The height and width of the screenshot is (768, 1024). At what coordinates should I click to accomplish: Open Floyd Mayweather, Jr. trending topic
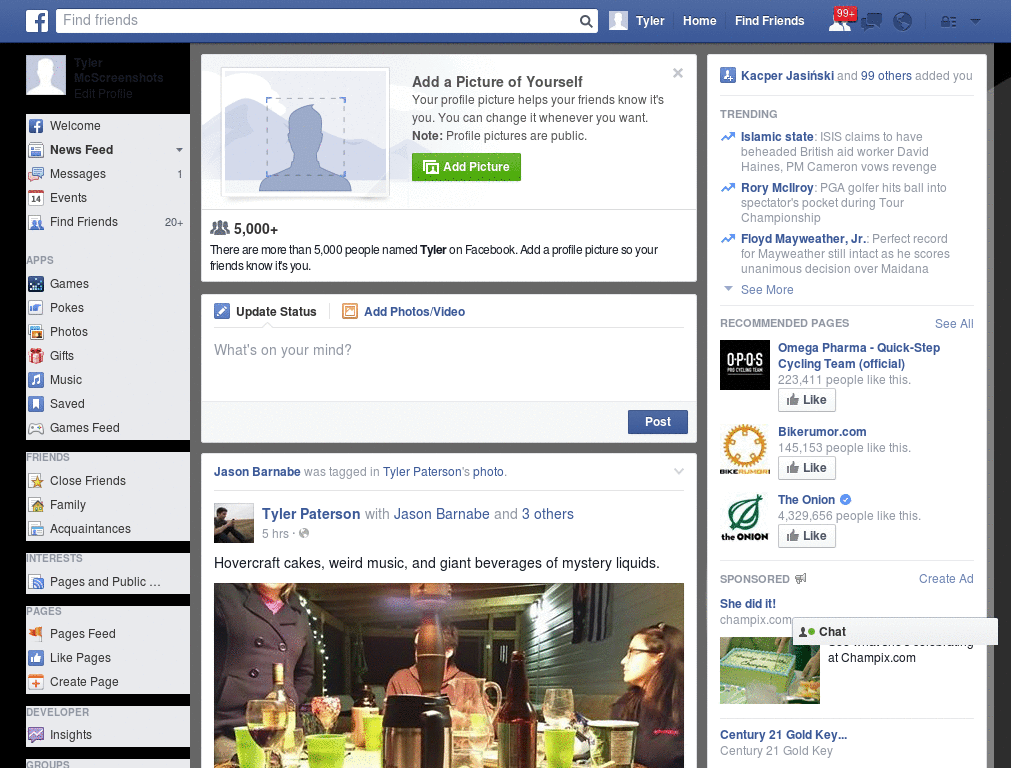click(803, 238)
